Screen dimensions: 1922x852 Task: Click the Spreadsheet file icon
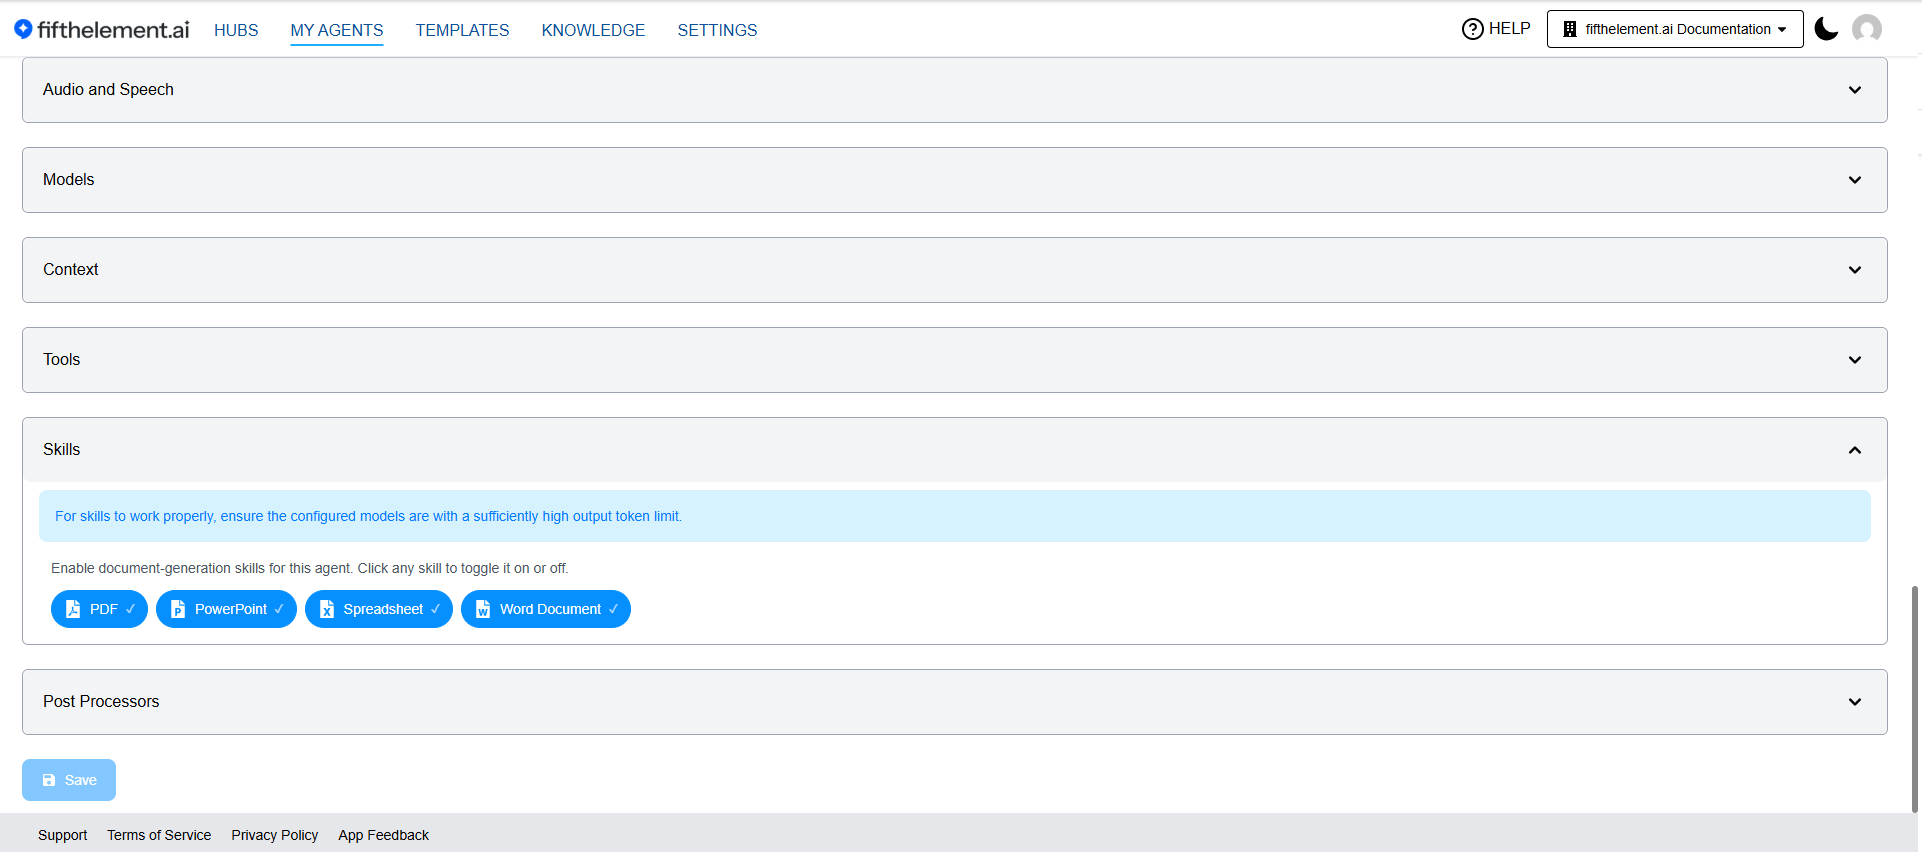click(x=326, y=609)
